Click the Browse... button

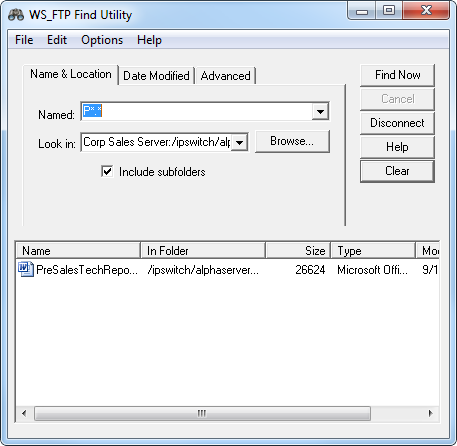292,141
